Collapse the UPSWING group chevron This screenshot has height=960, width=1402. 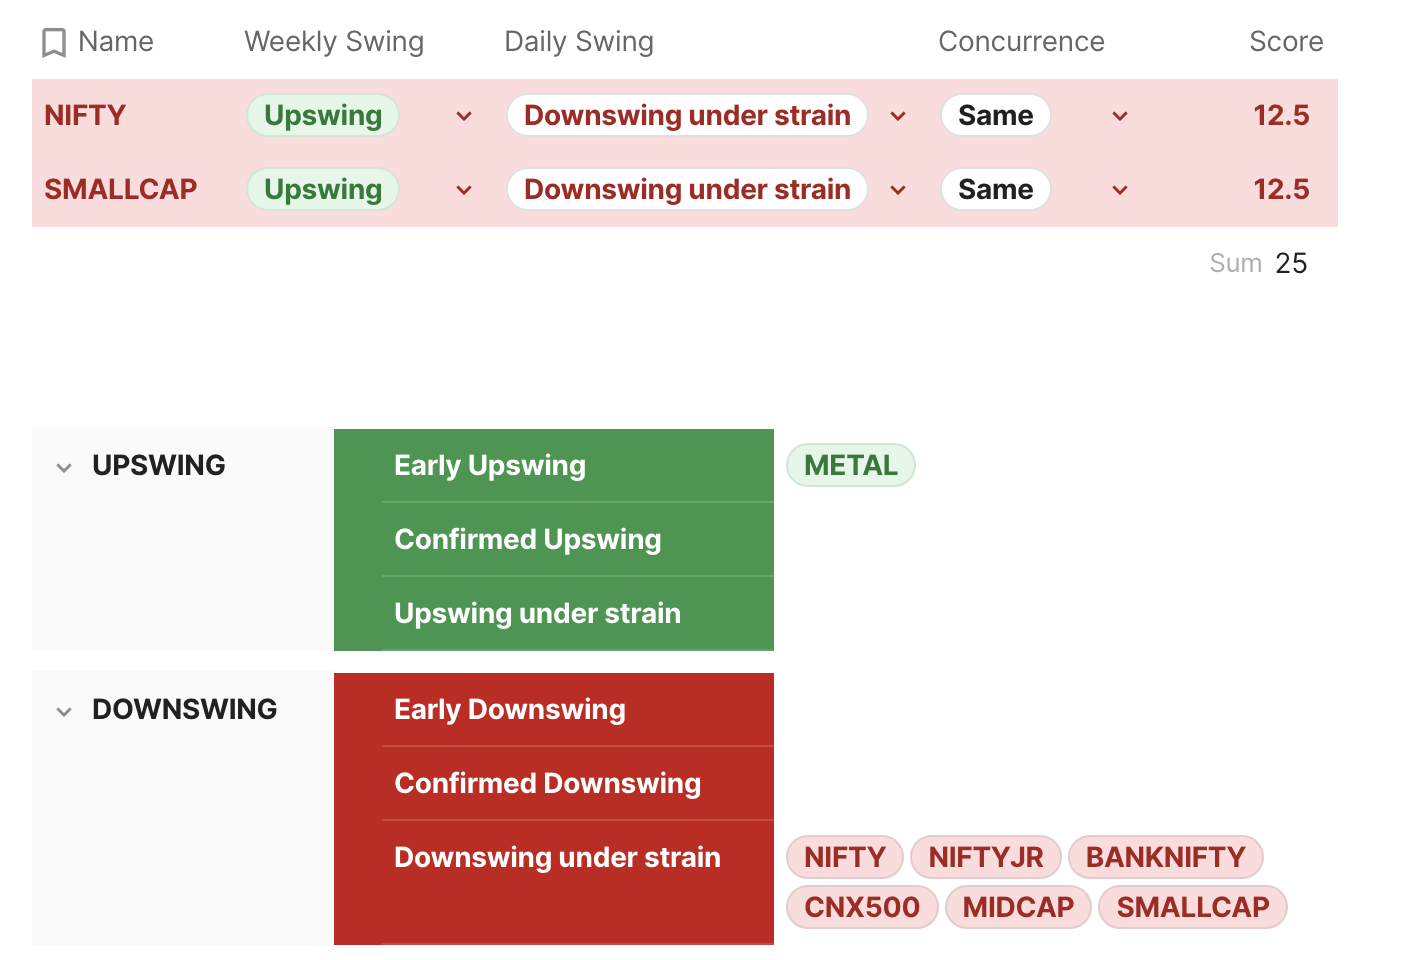click(64, 467)
